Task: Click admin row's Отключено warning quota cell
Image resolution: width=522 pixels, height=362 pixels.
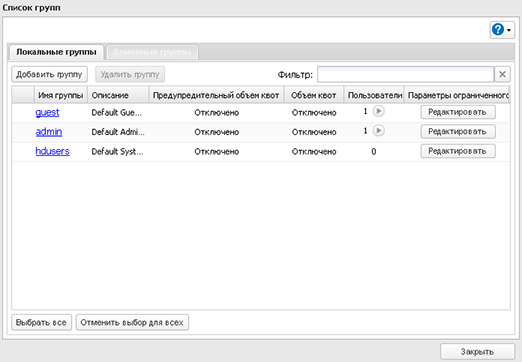Action: click(x=217, y=132)
